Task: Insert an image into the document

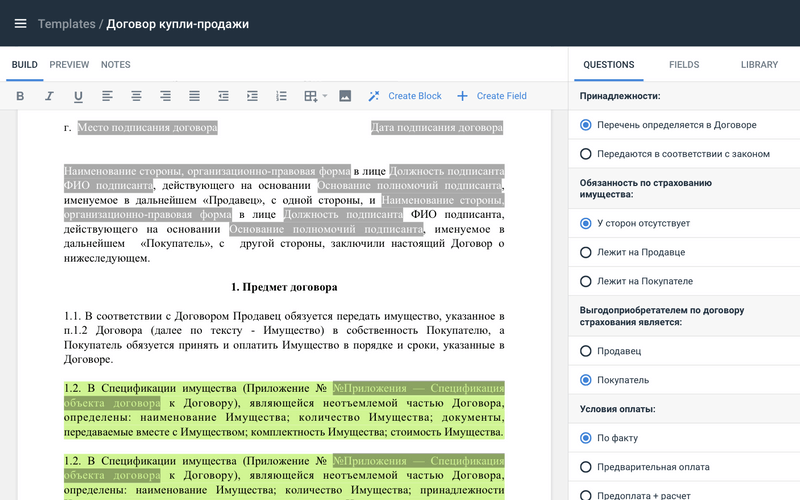Action: (x=345, y=96)
